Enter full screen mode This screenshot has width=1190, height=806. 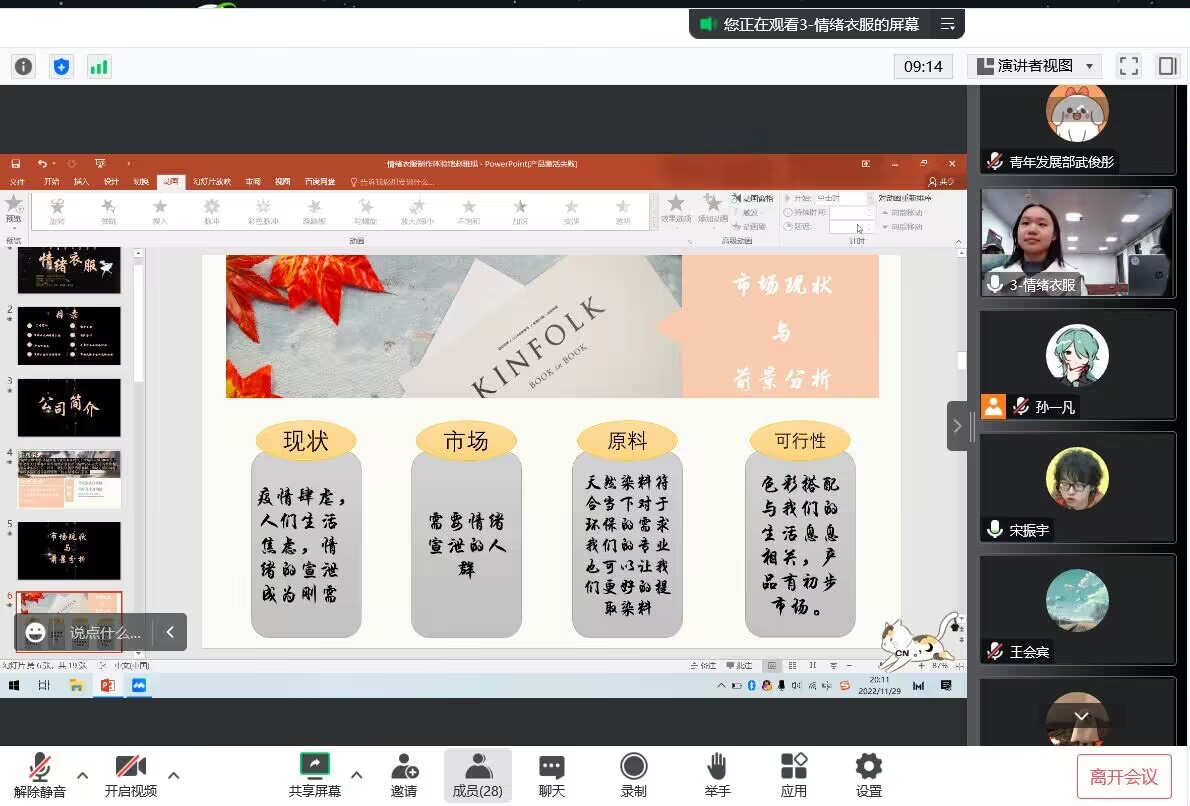tap(1129, 66)
